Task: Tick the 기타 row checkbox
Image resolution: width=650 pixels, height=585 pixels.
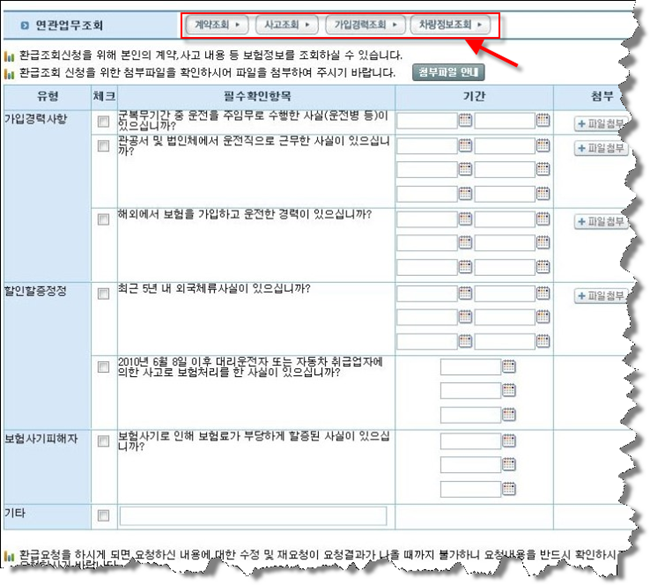Action: pyautogui.click(x=103, y=516)
